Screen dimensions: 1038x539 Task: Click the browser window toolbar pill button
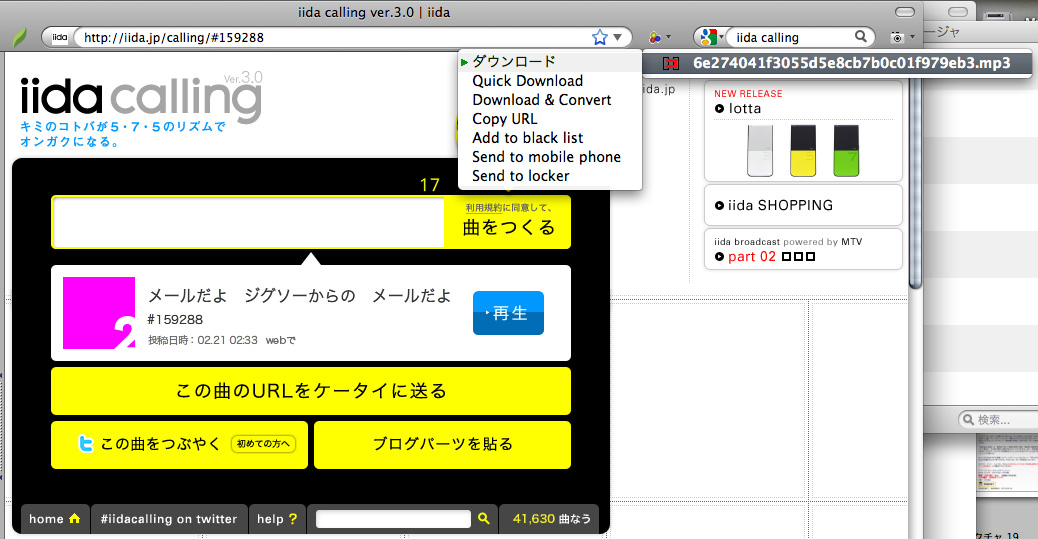pos(904,12)
